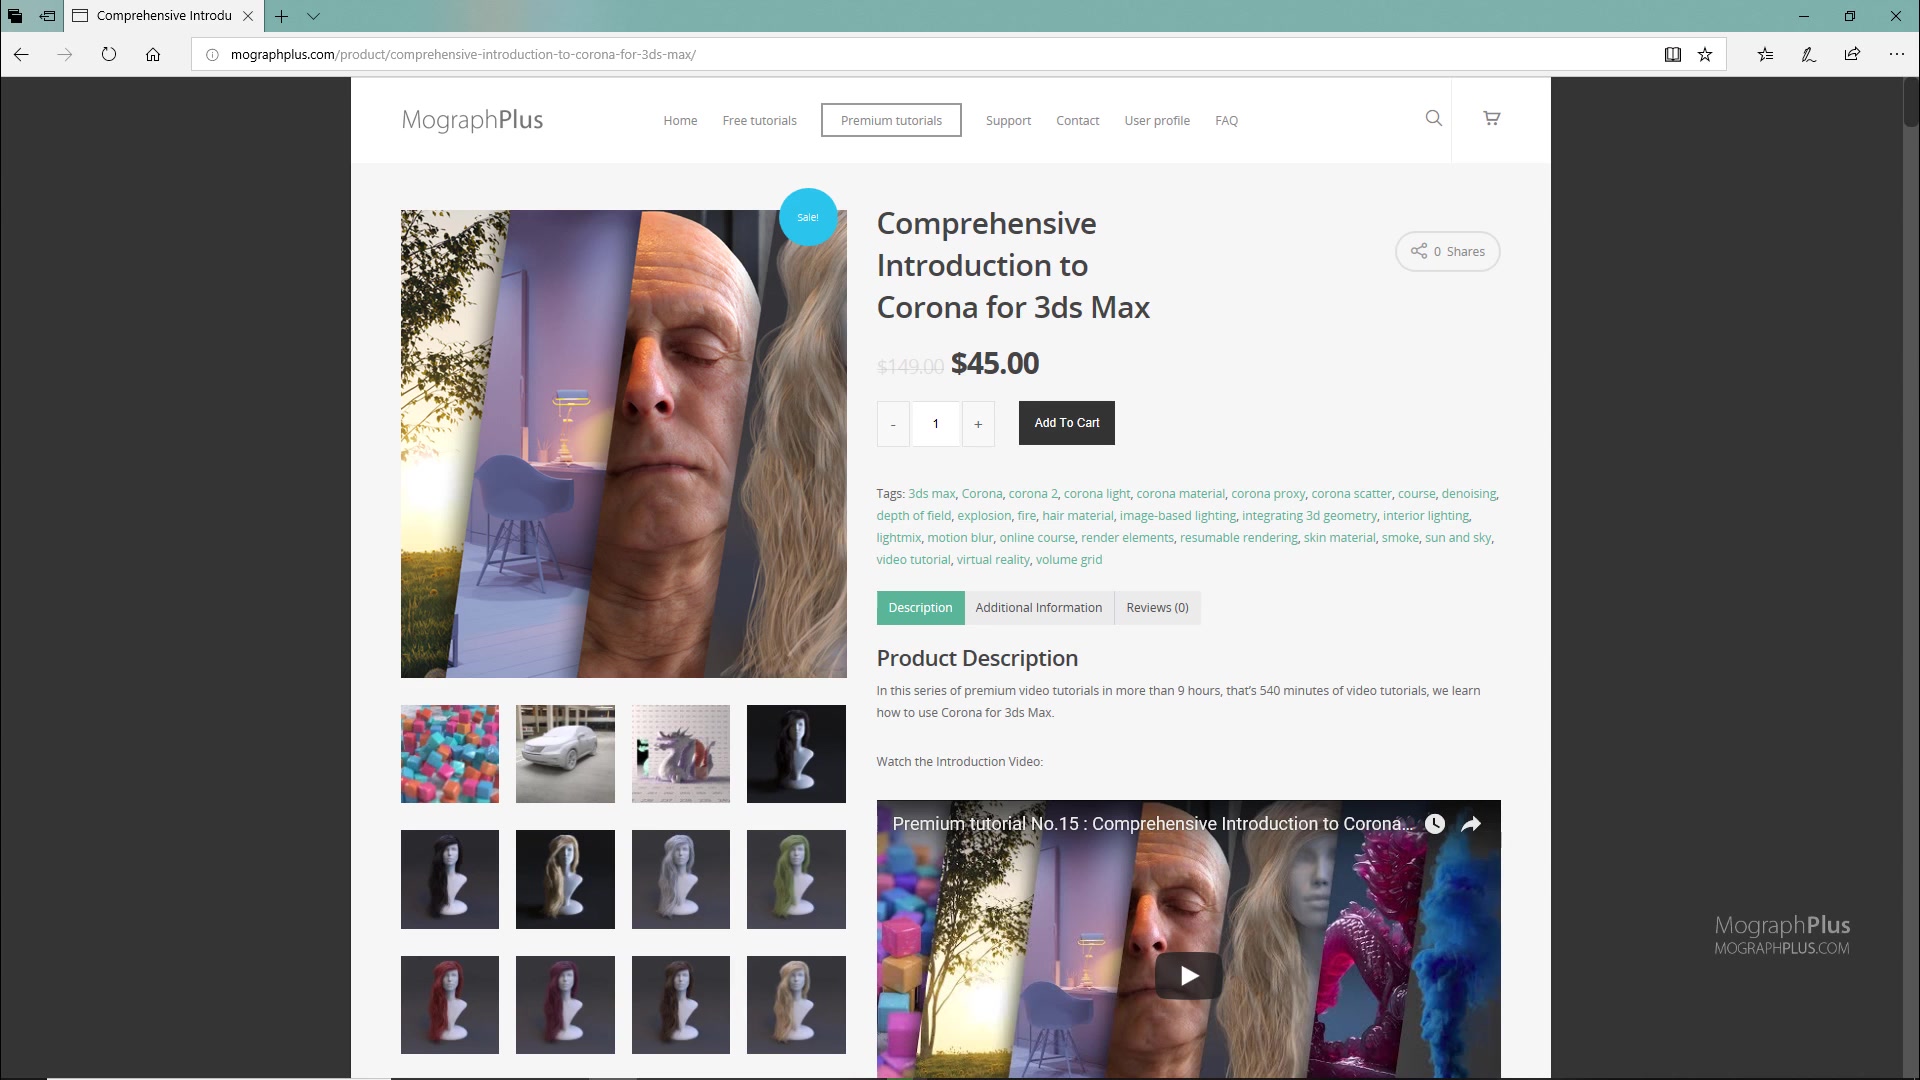
Task: Click the quantity input field
Action: click(936, 423)
